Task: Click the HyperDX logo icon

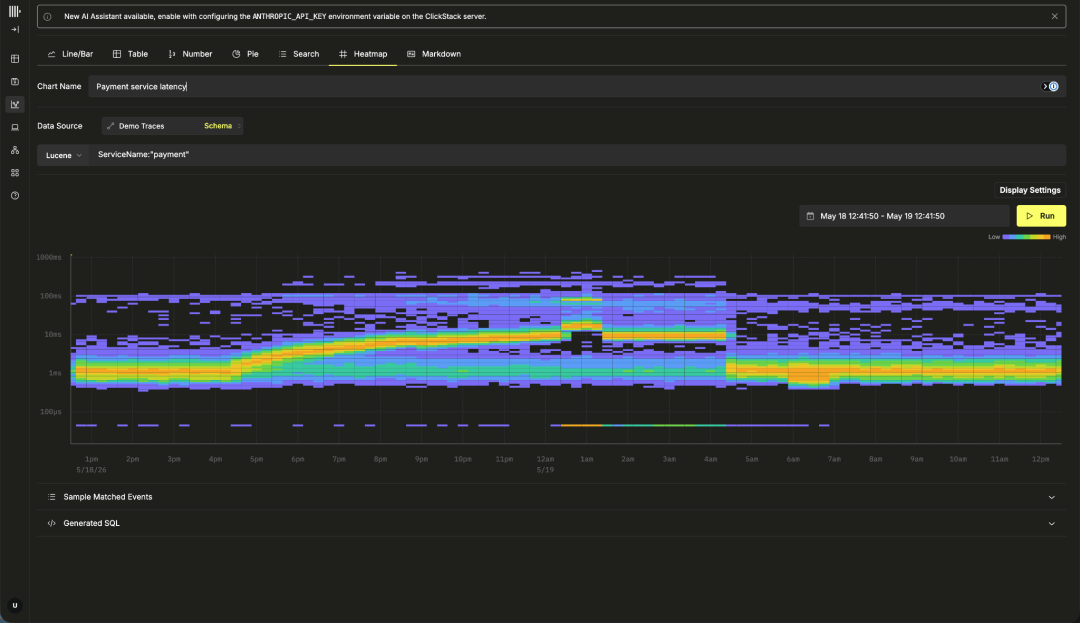Action: [x=14, y=11]
